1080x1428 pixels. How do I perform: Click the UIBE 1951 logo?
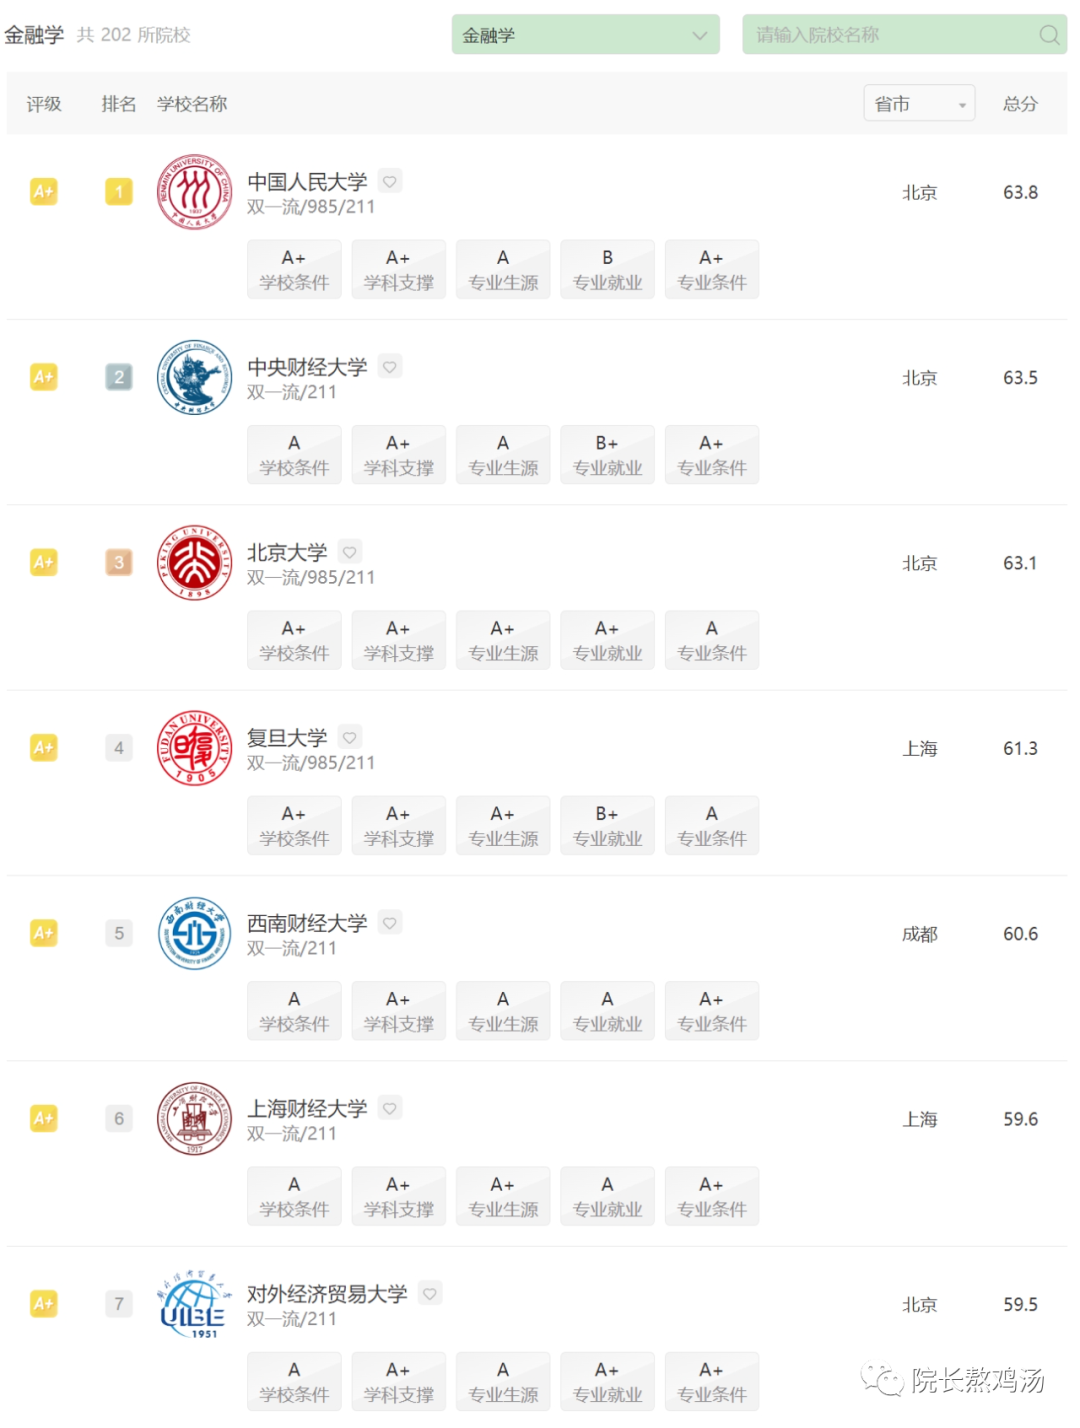[x=195, y=1305]
